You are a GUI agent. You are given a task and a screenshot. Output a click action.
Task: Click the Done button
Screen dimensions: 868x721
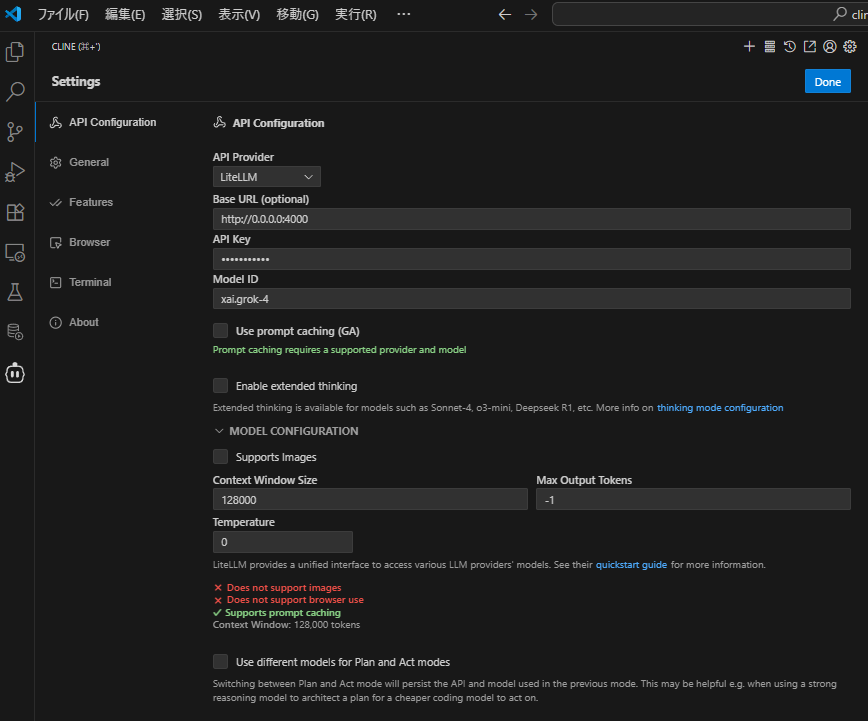coord(828,81)
